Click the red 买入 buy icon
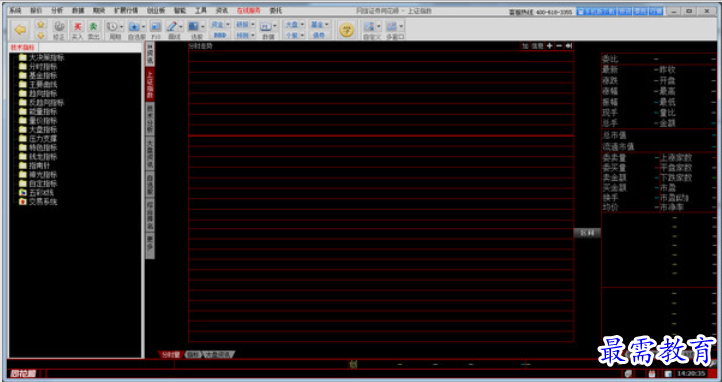The image size is (722, 382). (x=77, y=27)
